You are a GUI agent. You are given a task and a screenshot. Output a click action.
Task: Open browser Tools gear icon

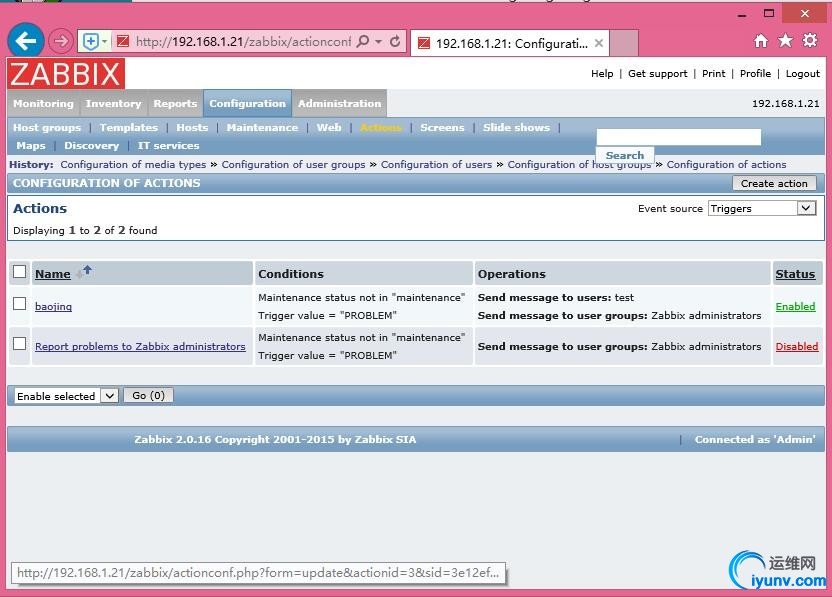pyautogui.click(x=810, y=40)
